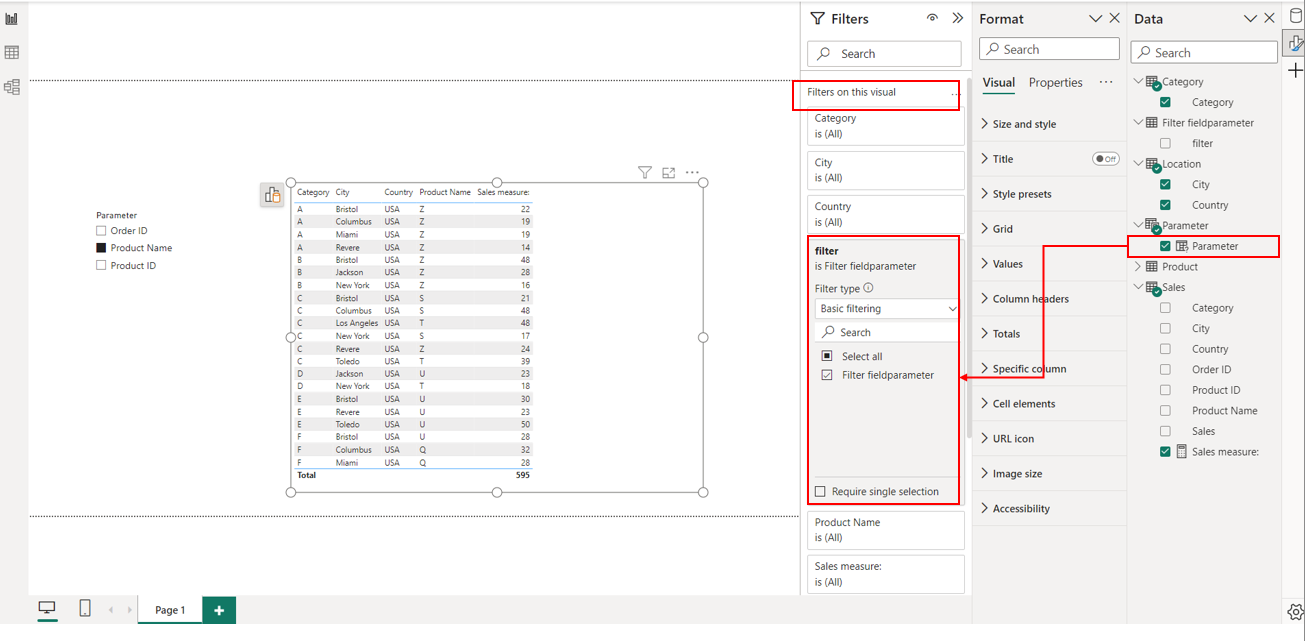Screen dimensions: 1305x641
Task: Open the Page 1 tab
Action: click(x=170, y=610)
